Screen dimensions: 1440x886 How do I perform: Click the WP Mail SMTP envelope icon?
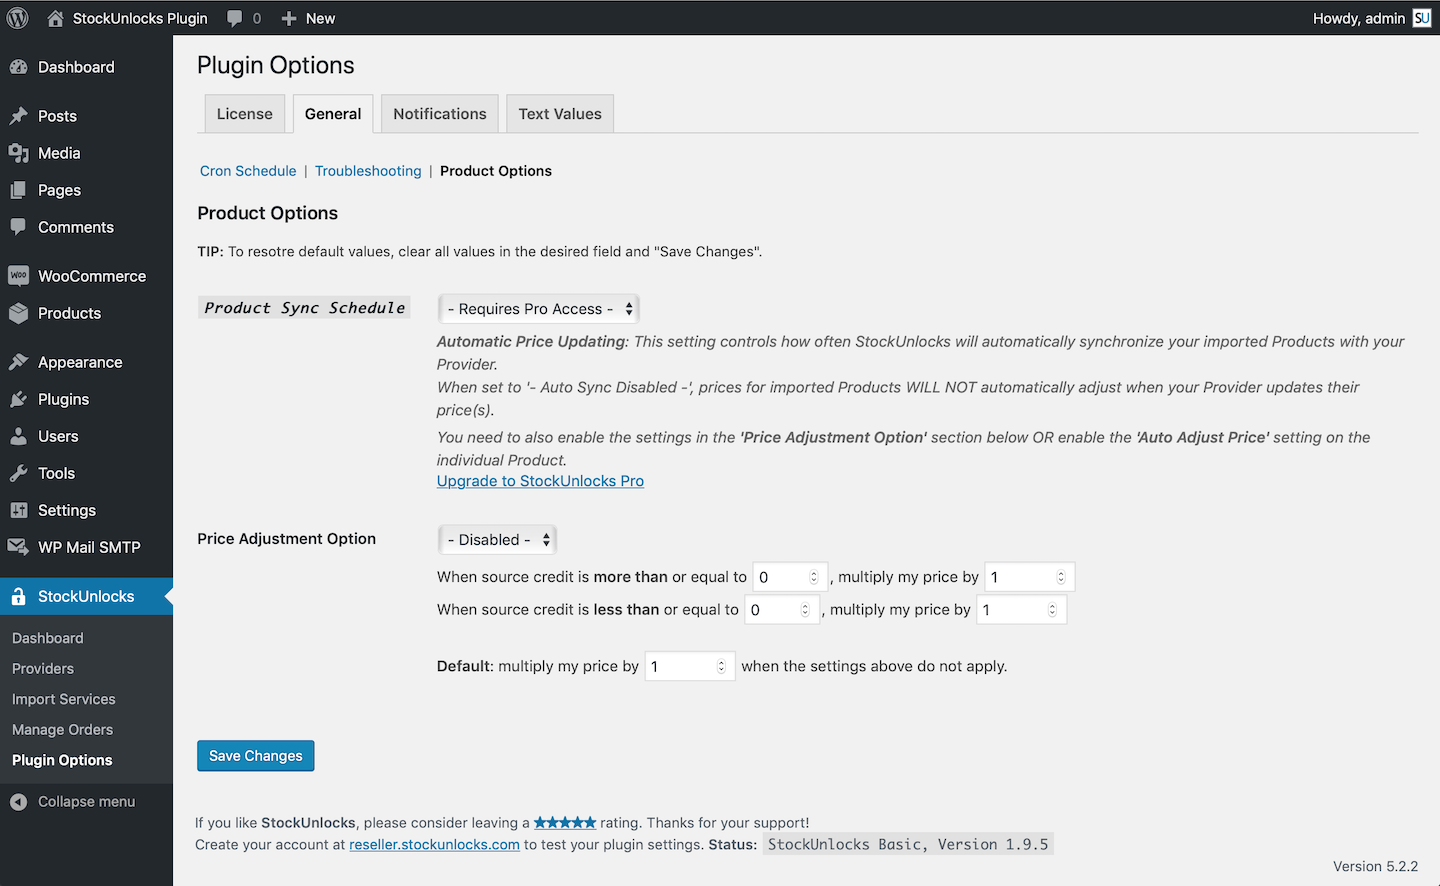click(x=18, y=547)
